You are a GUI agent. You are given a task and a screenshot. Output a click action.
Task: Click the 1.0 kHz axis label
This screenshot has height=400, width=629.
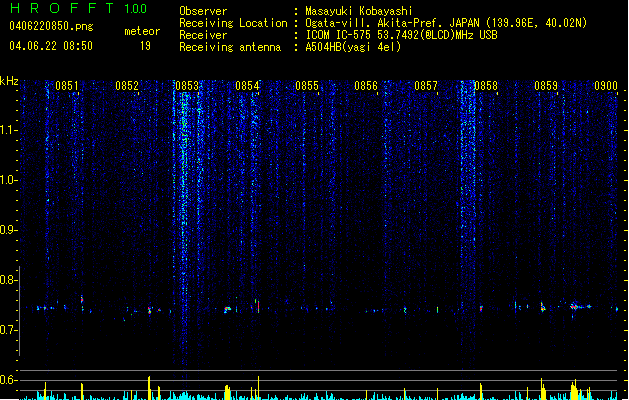(8, 180)
